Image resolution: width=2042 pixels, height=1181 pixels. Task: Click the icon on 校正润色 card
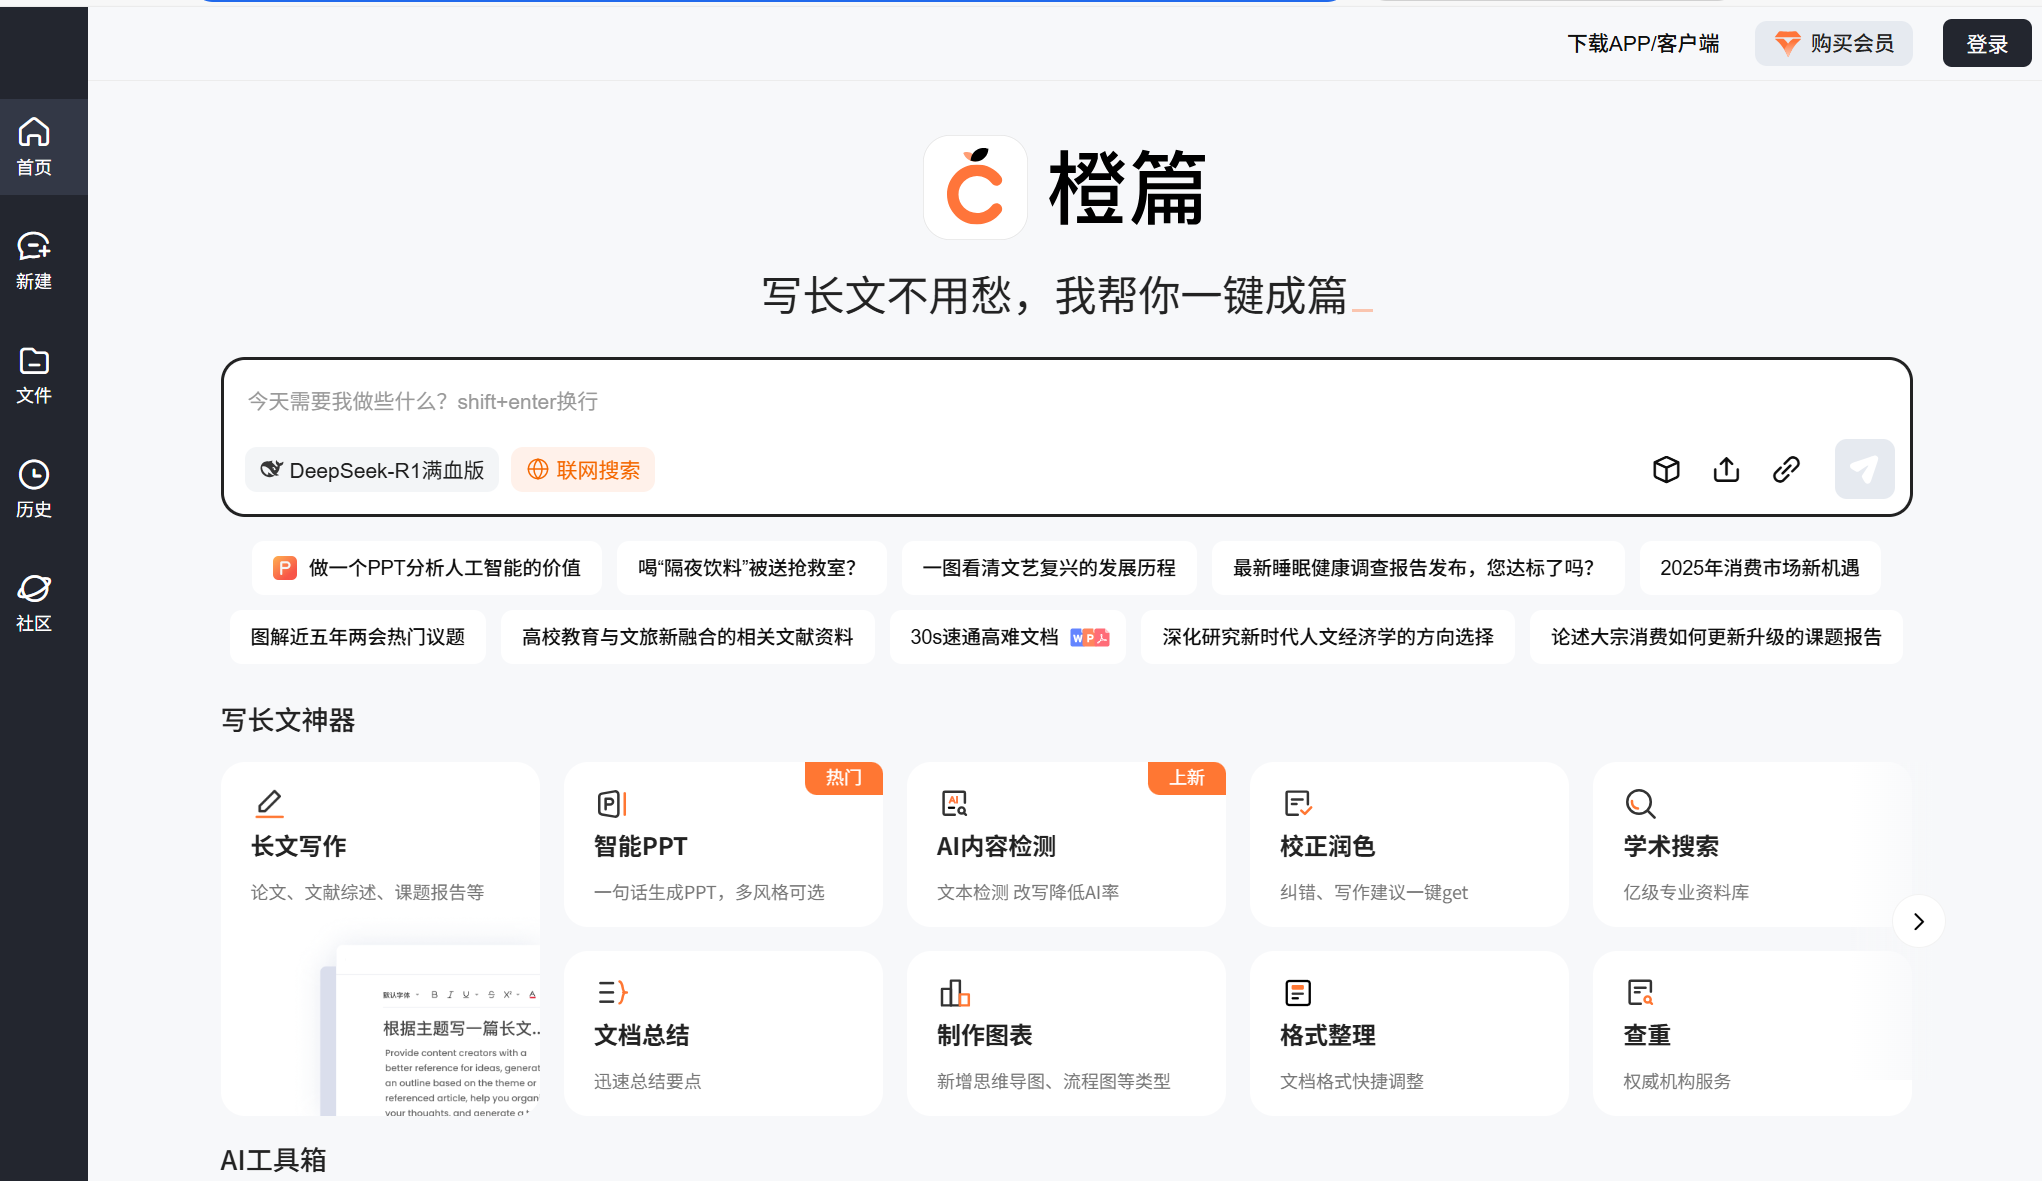pos(1297,803)
